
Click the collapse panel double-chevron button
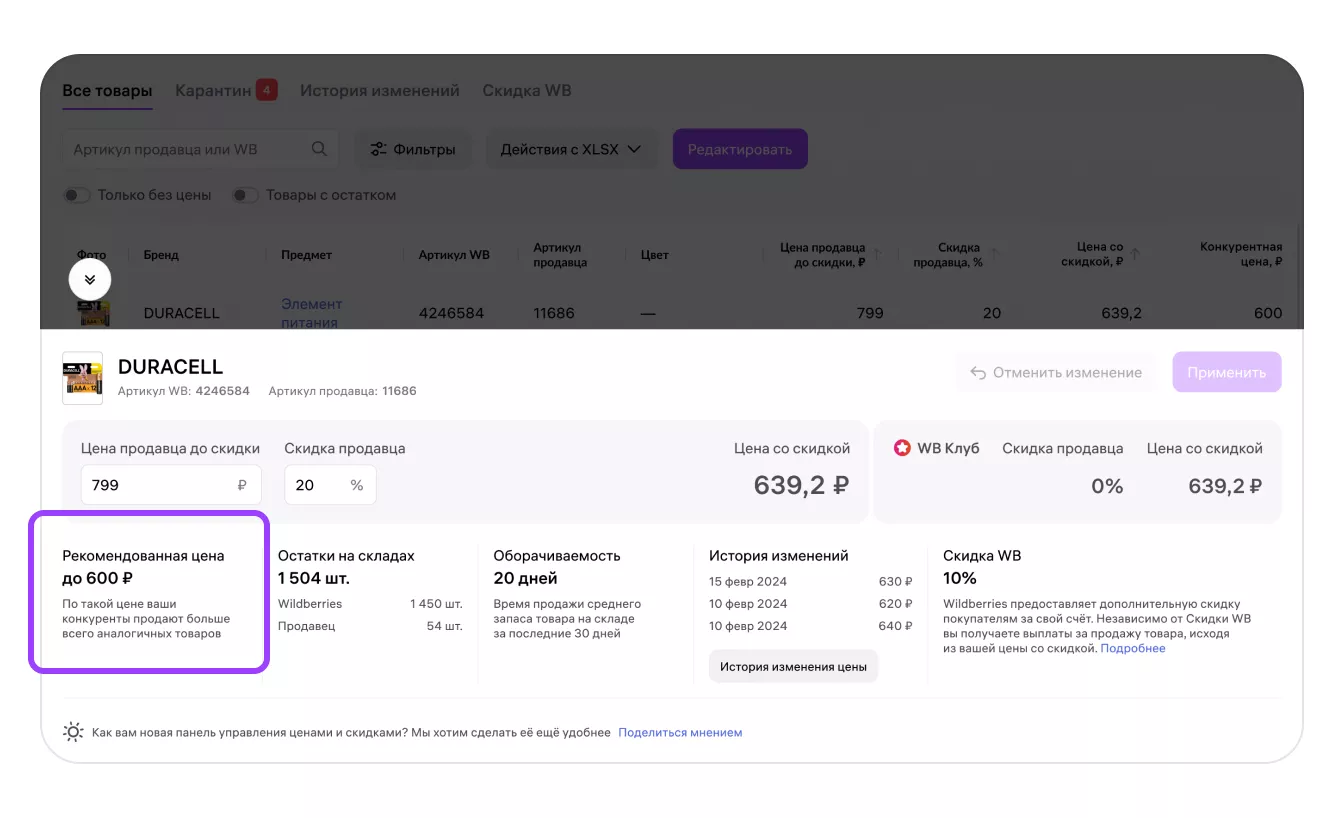(x=90, y=279)
